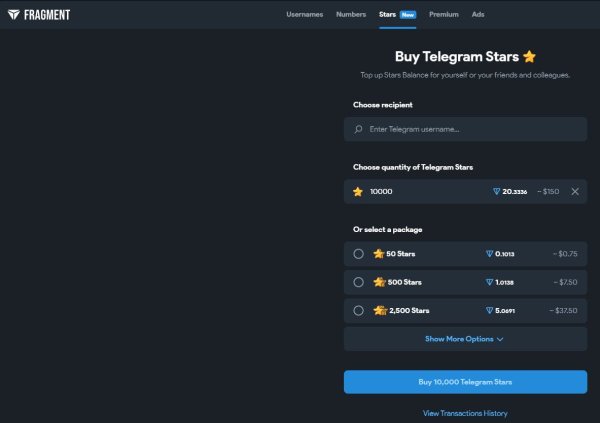This screenshot has width=600, height=423.
Task: Open the Usernames tab
Action: coord(304,15)
